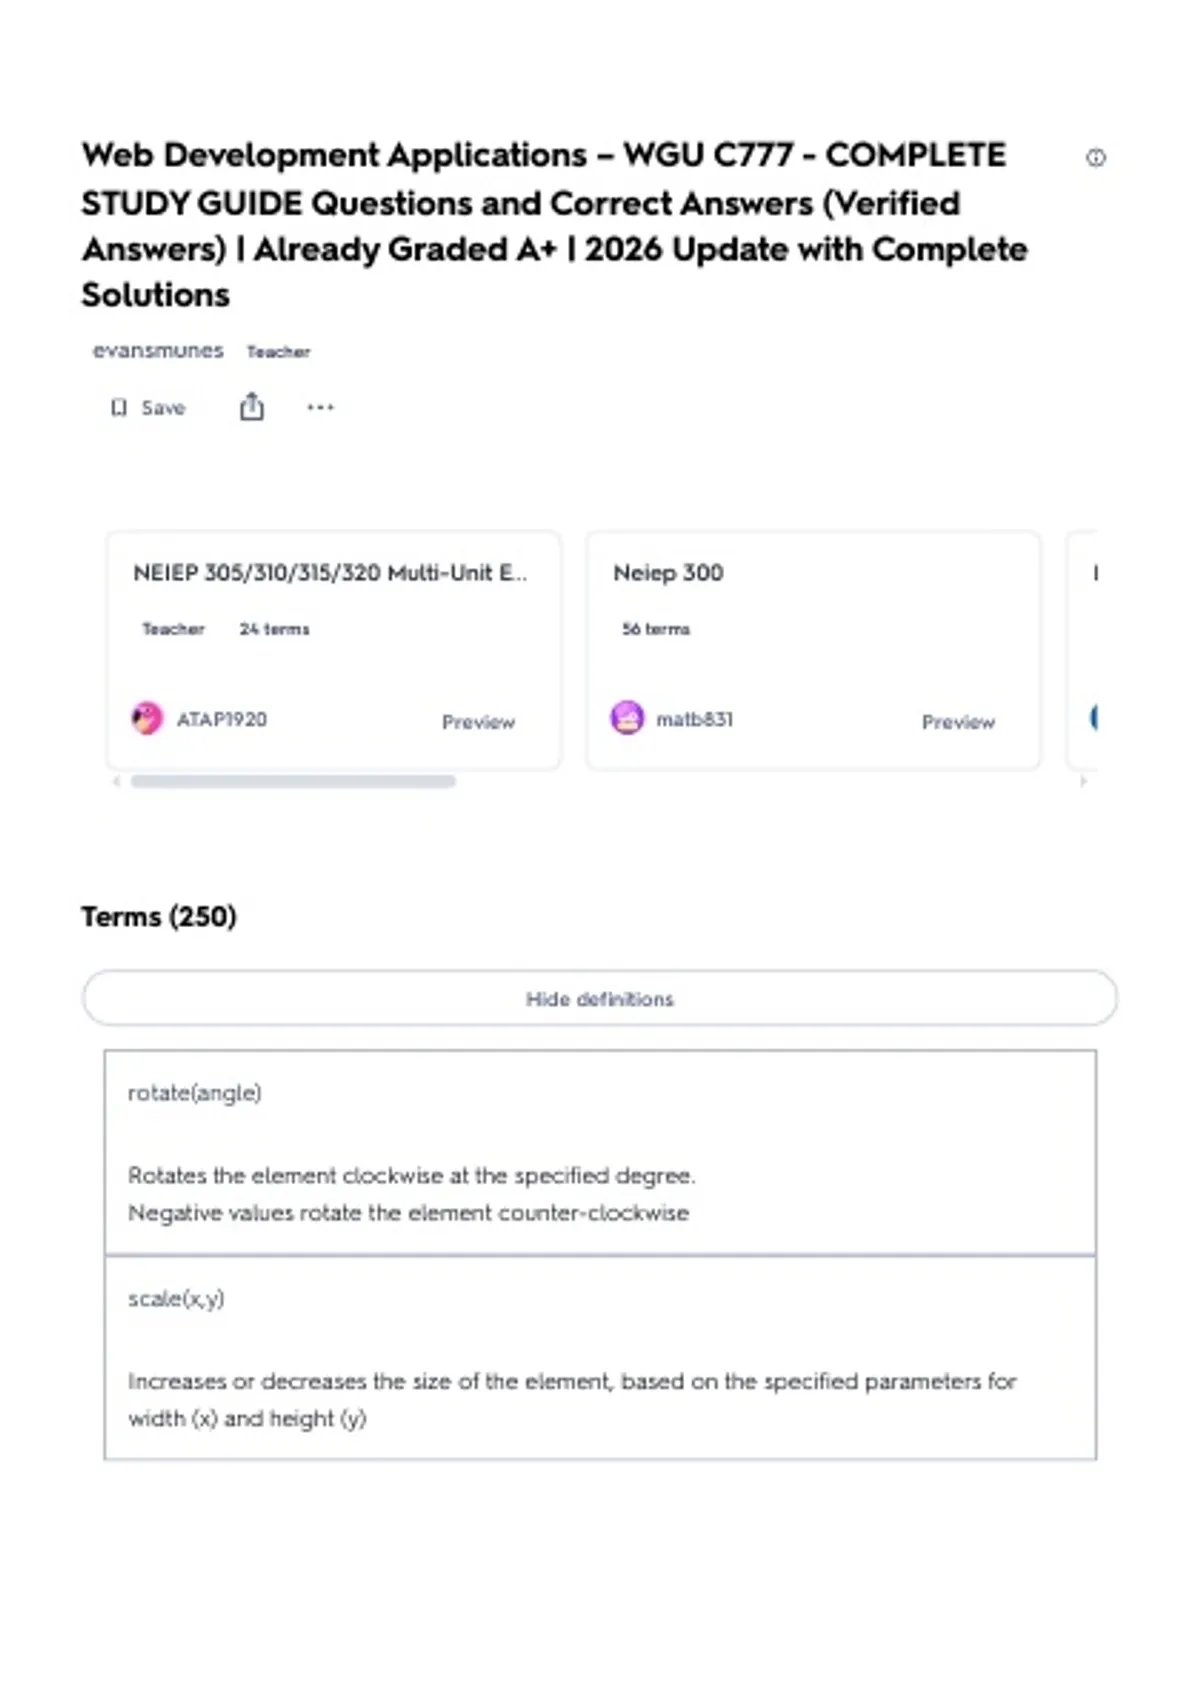1200x1700 pixels.
Task: Click the ATAP1920 profile avatar
Action: (147, 718)
